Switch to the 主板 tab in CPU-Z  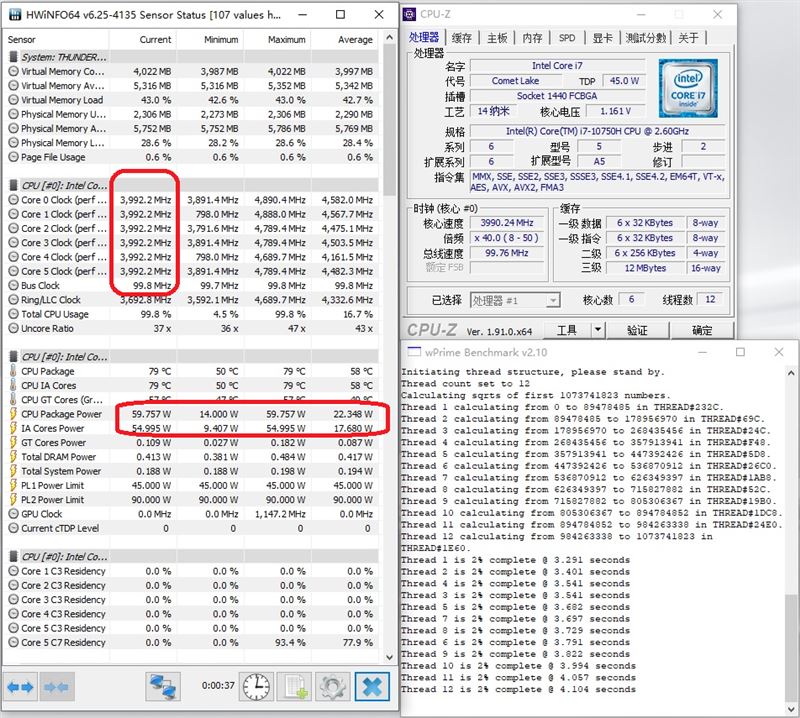point(497,37)
